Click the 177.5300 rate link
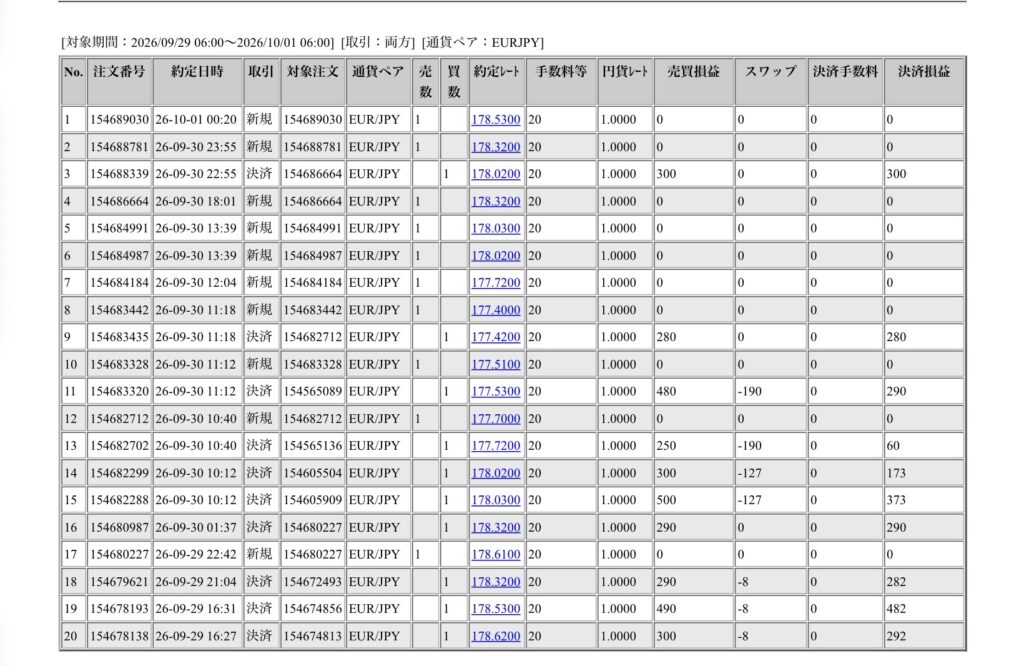This screenshot has height=666, width=1024. [496, 391]
